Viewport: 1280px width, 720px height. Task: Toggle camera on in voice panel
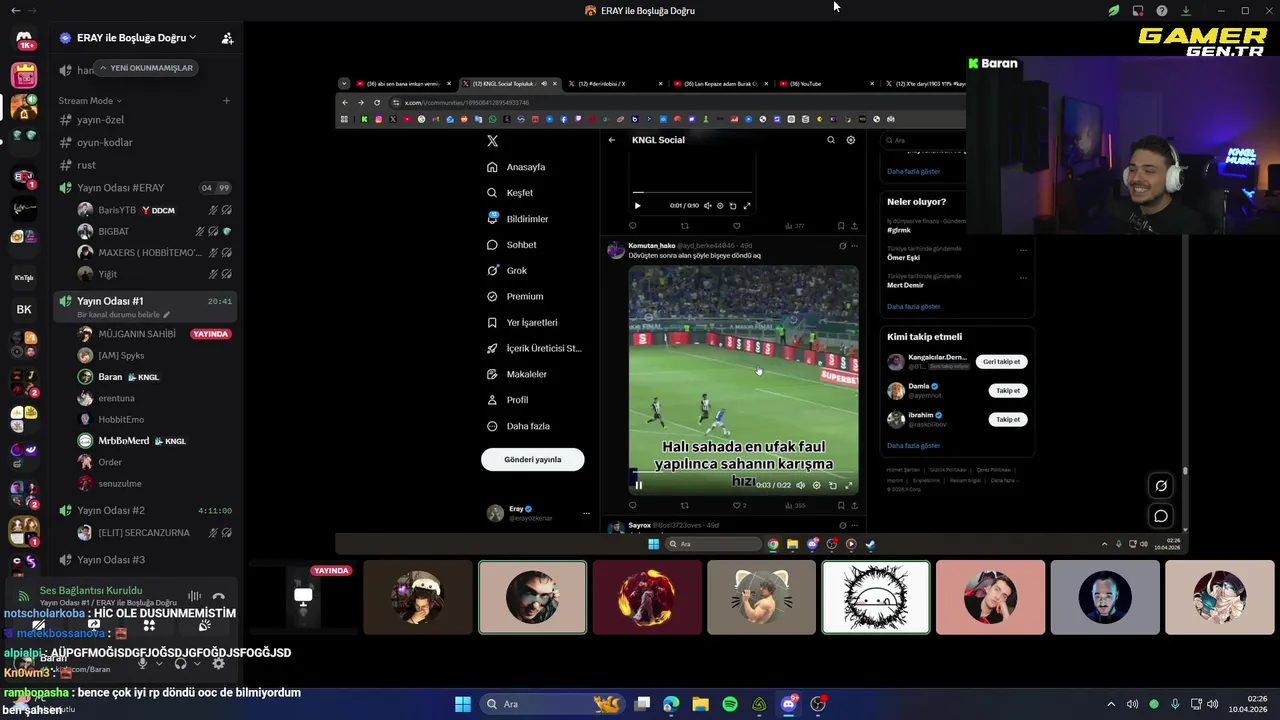point(39,626)
